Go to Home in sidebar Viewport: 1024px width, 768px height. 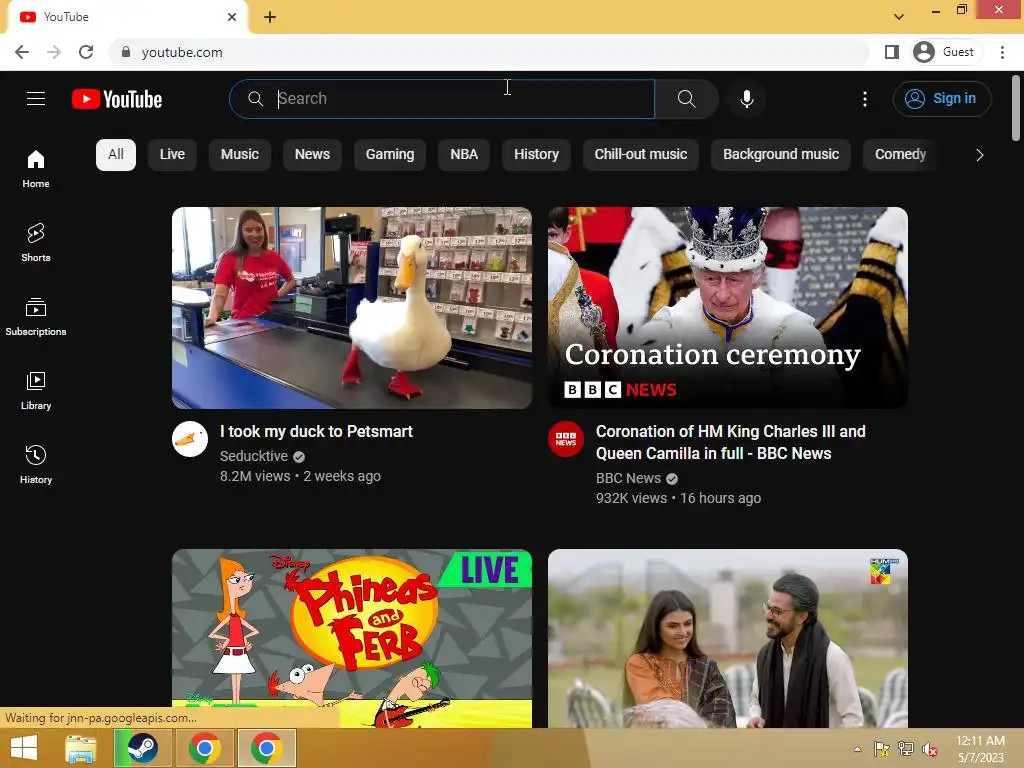pos(36,169)
